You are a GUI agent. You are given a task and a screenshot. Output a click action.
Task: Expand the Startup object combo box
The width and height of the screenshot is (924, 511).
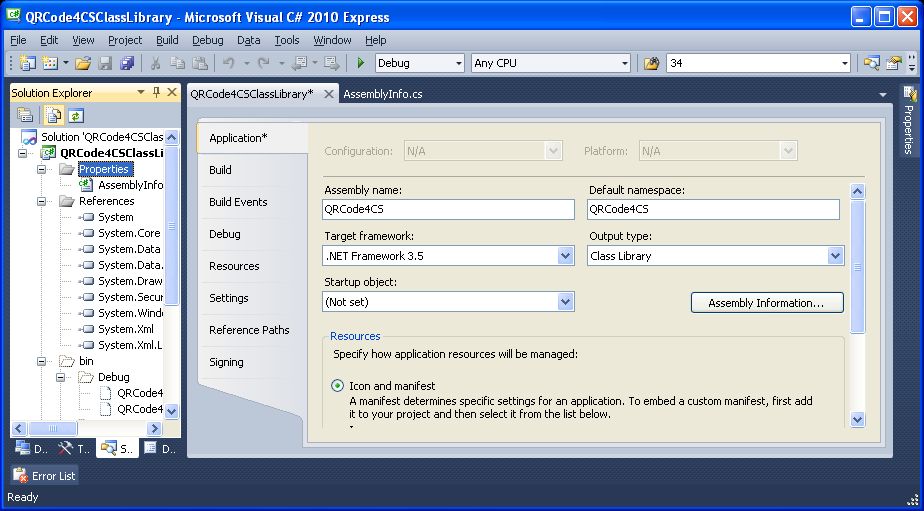pyautogui.click(x=566, y=302)
